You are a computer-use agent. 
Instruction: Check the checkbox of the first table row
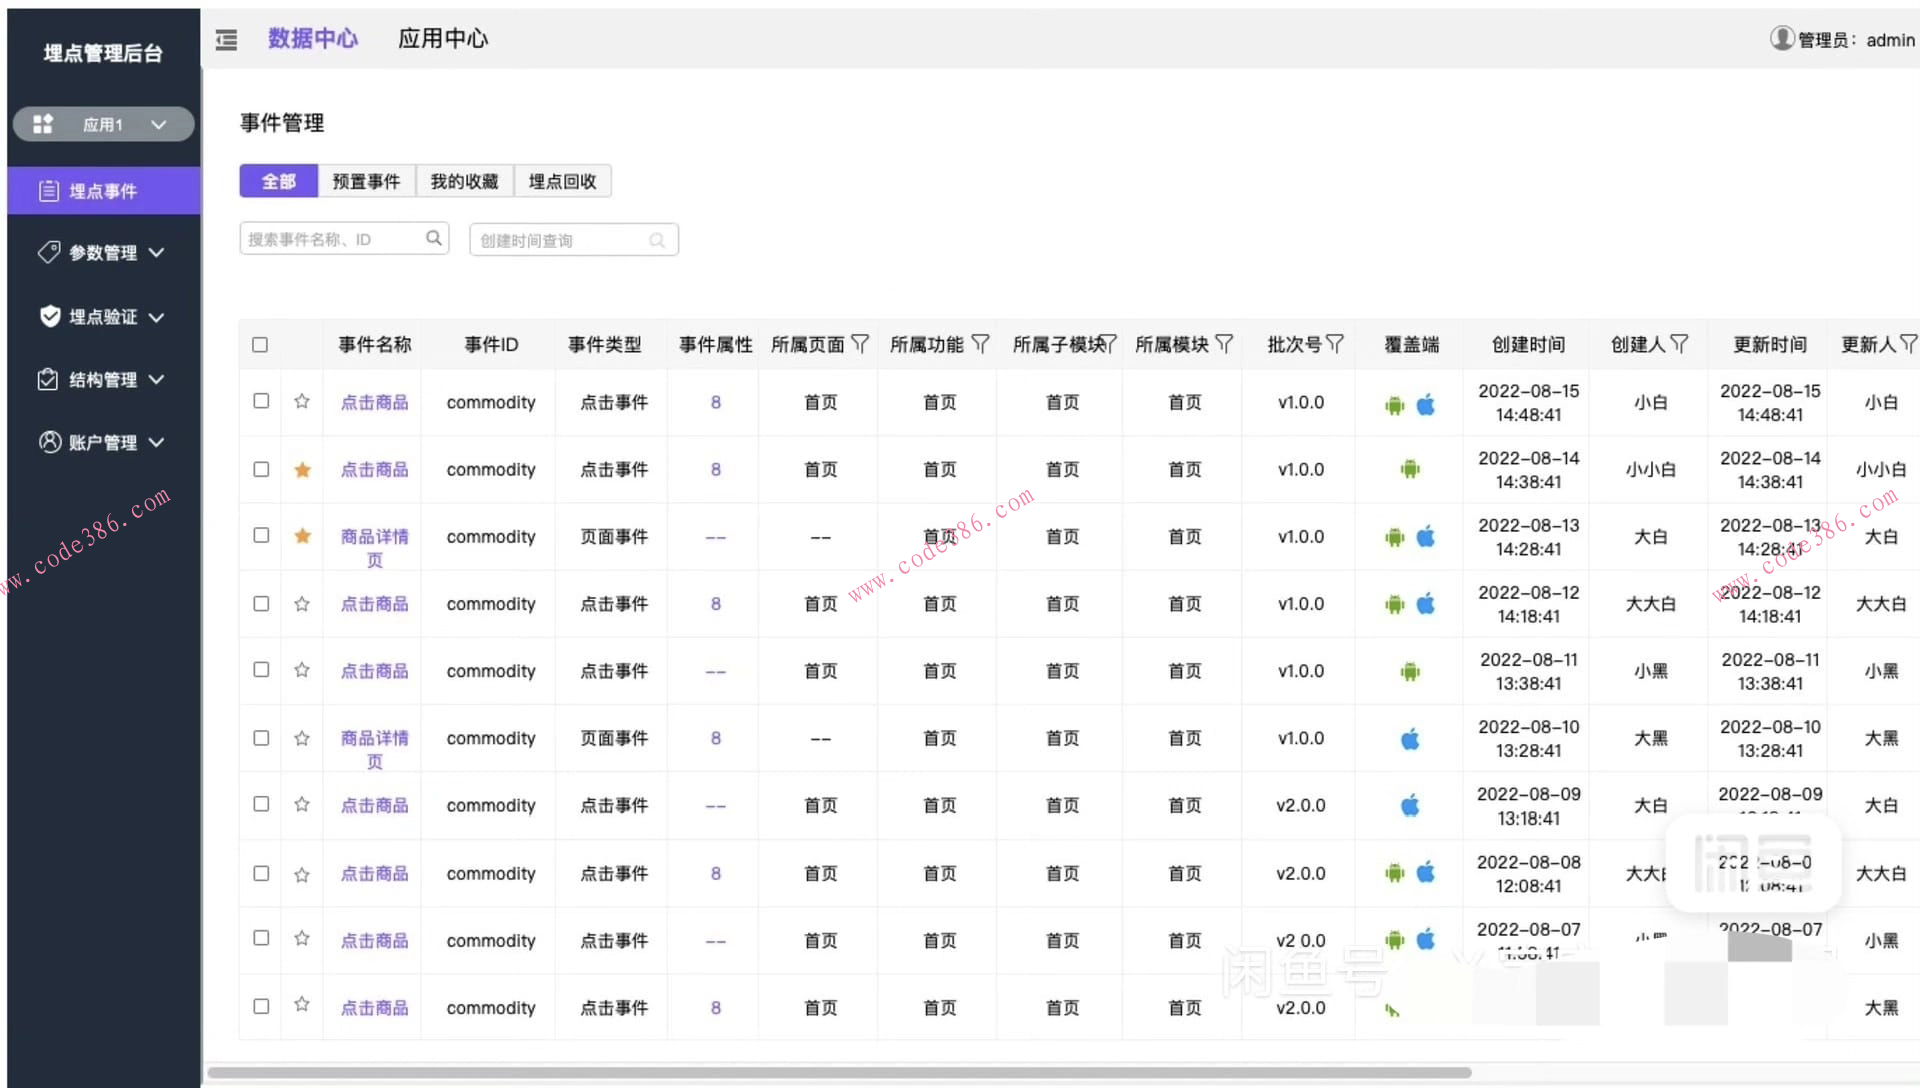tap(260, 401)
